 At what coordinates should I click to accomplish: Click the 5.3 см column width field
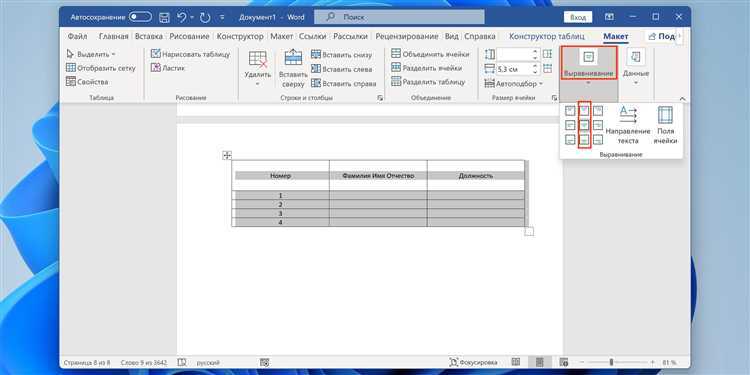[x=515, y=69]
